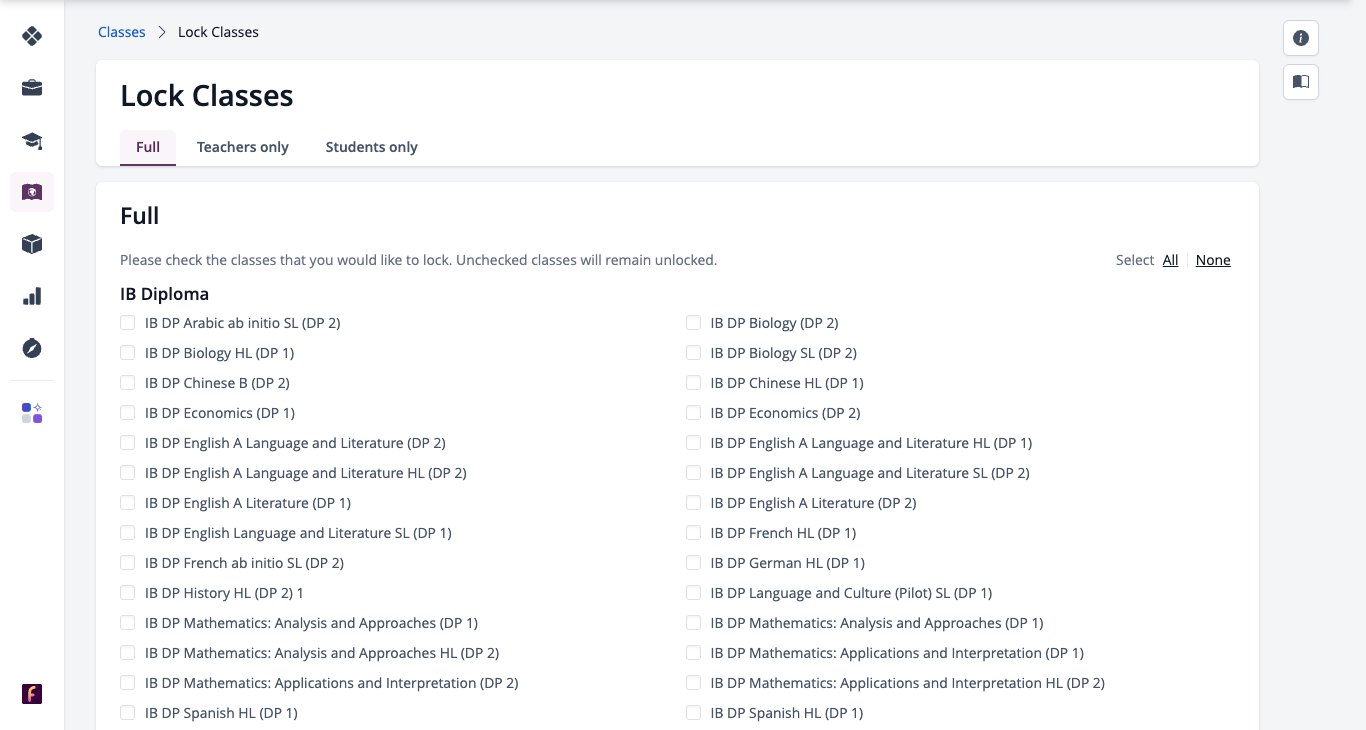
Task: Switch to the Teachers only tab
Action: (243, 147)
